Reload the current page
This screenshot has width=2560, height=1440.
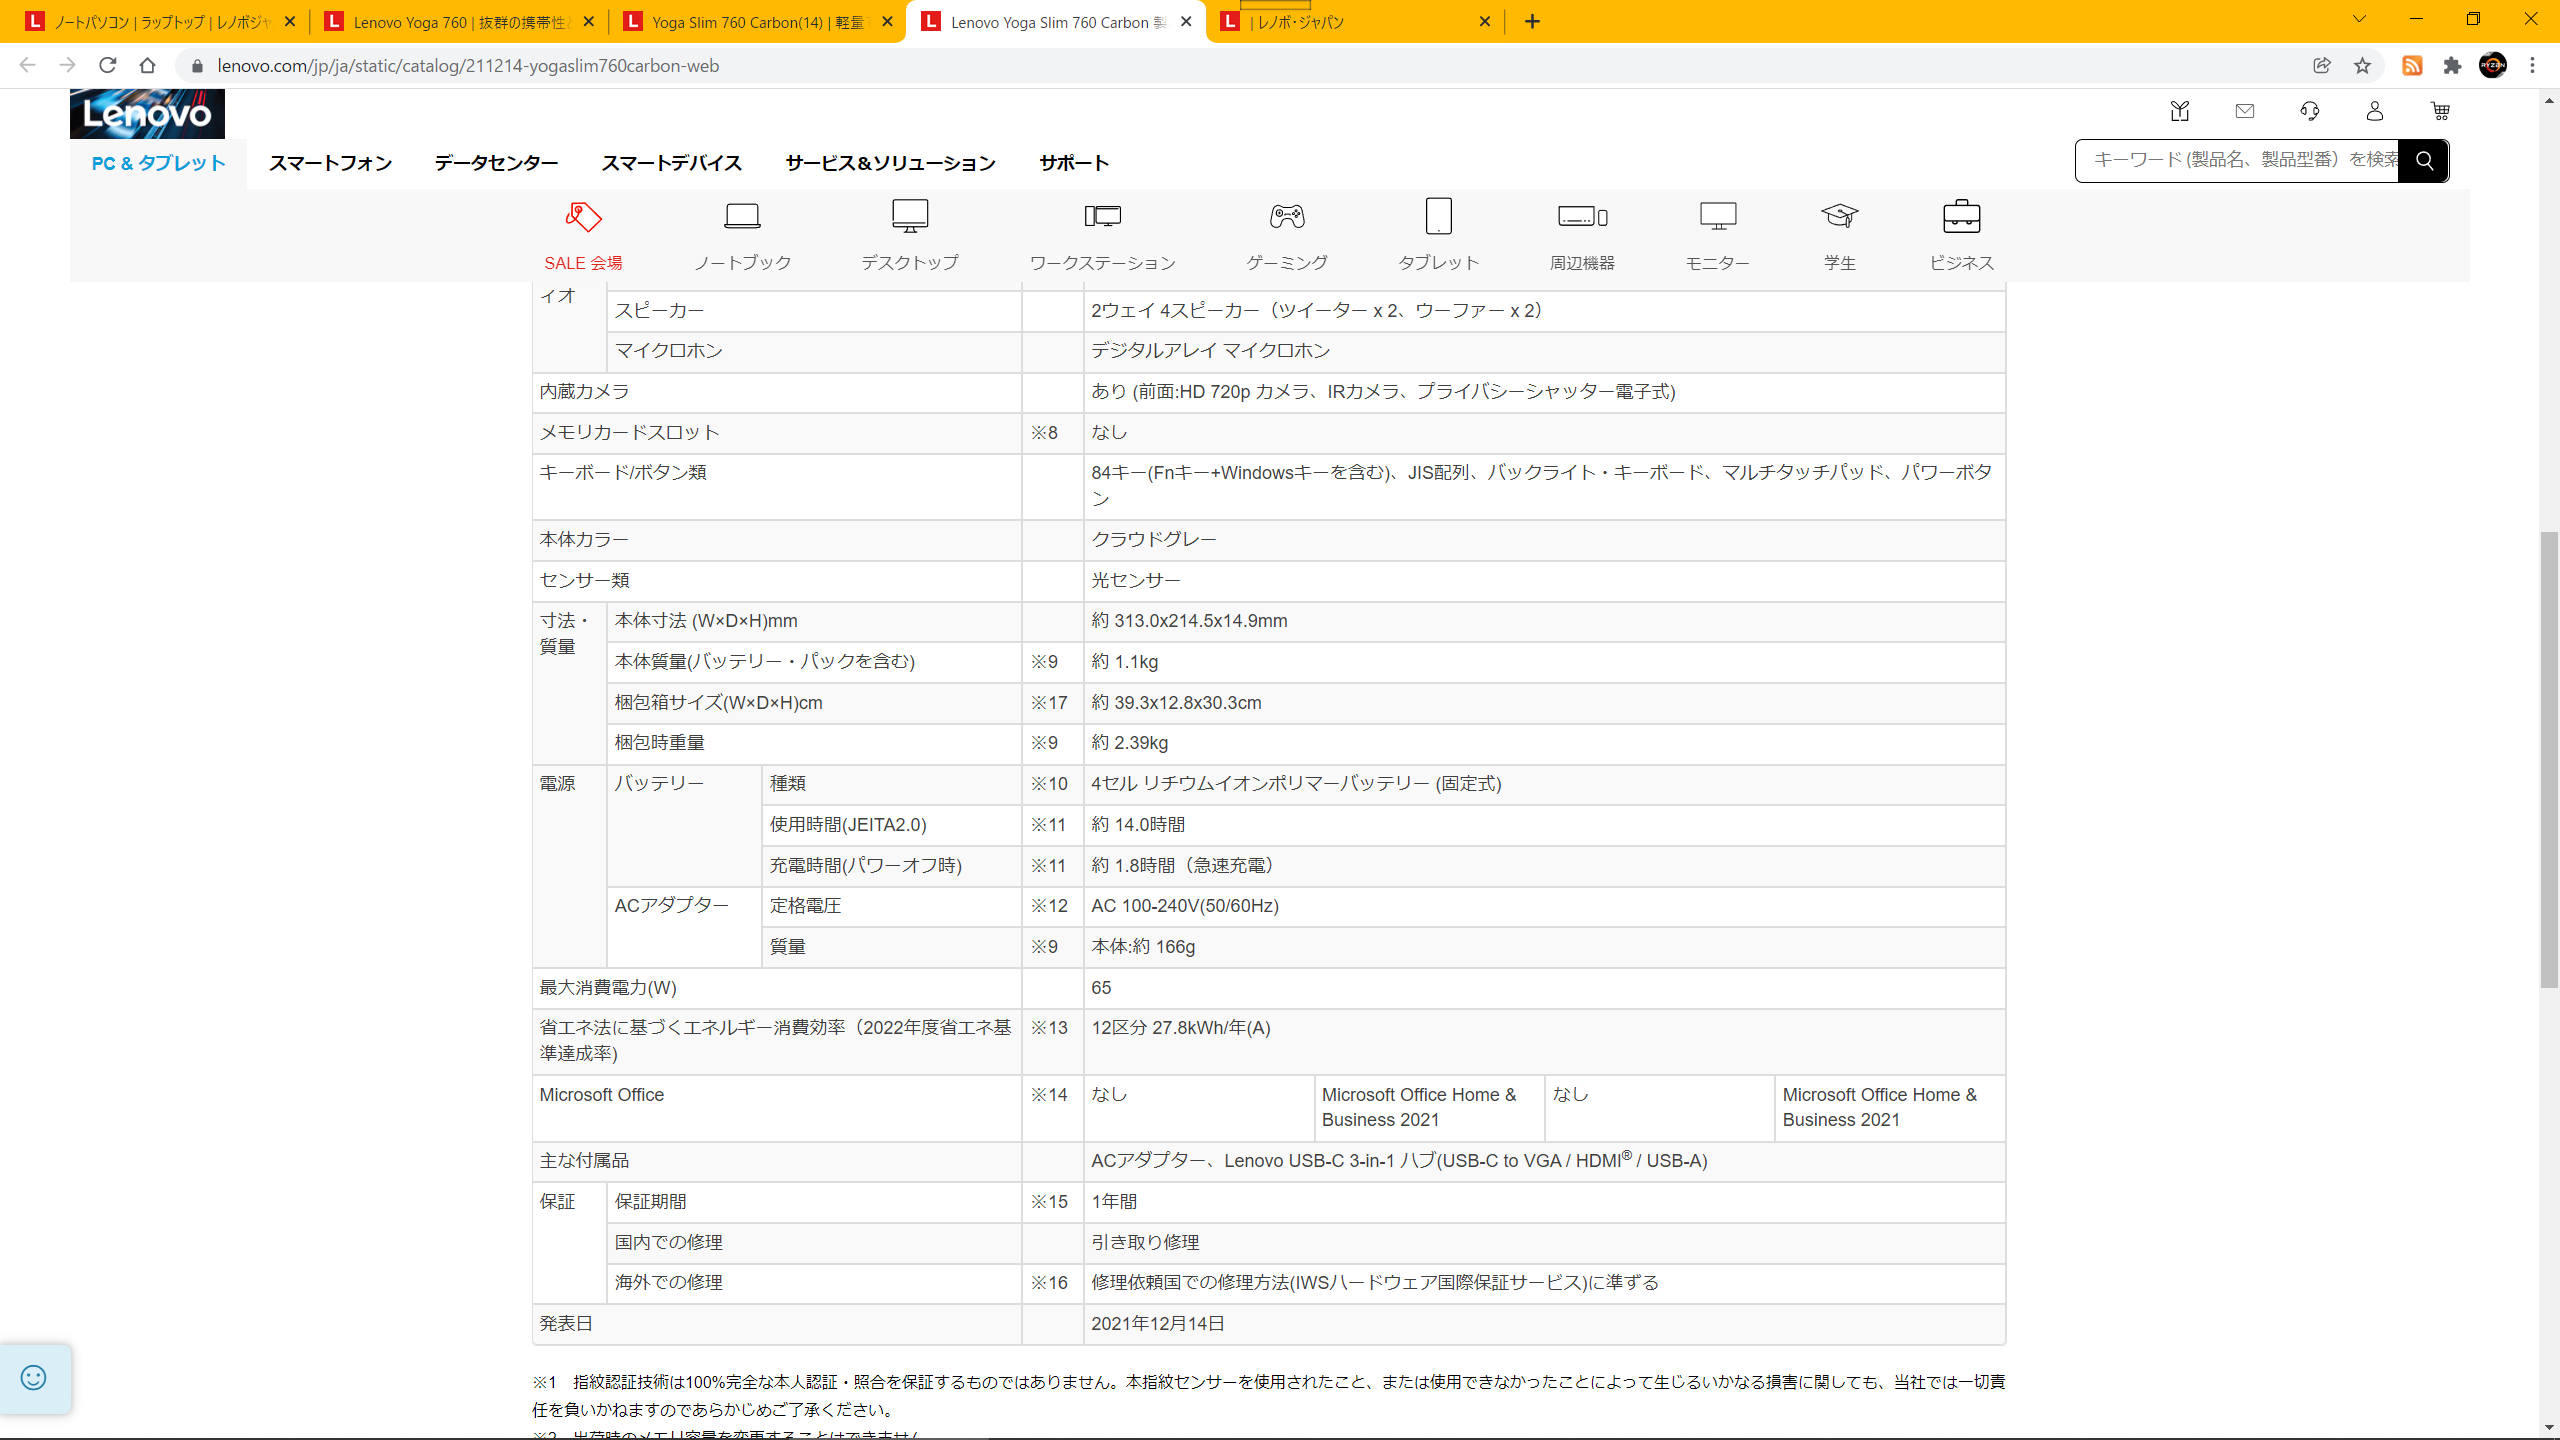click(x=108, y=66)
